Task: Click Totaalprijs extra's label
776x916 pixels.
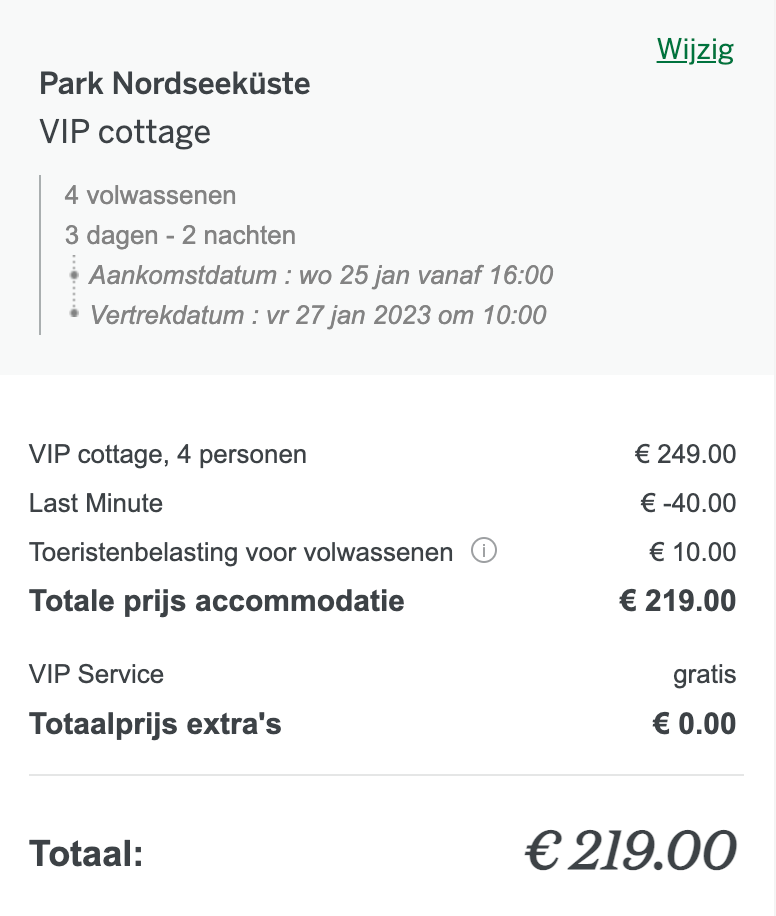Action: pyautogui.click(x=155, y=724)
